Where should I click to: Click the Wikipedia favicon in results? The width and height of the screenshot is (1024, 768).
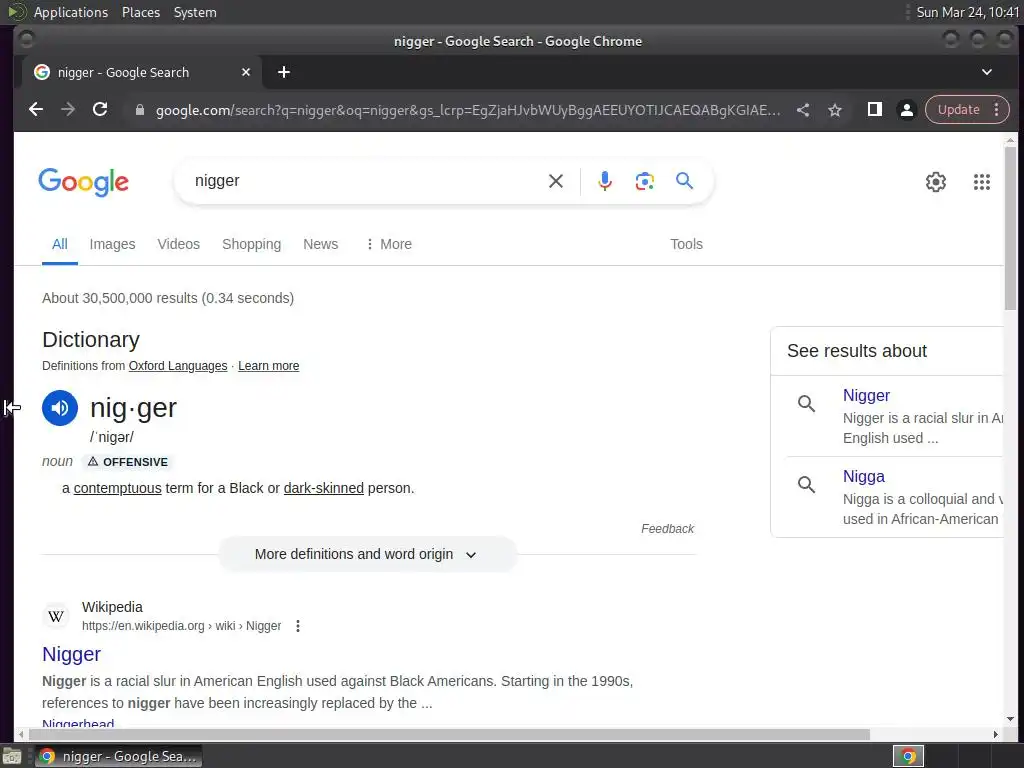coord(56,616)
